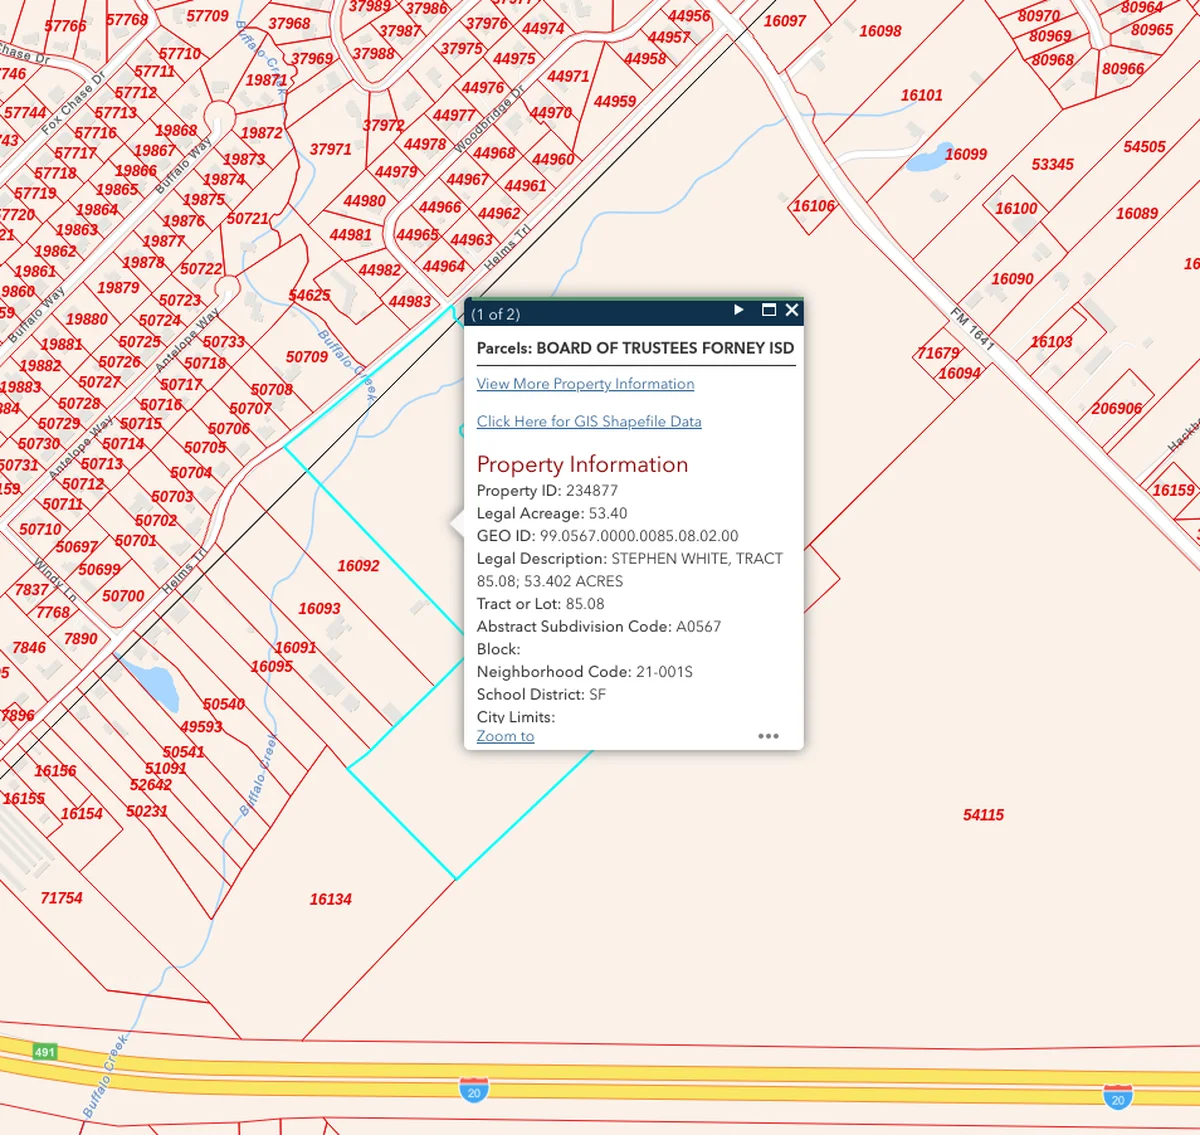Go to next feature in popup
The width and height of the screenshot is (1200, 1135).
point(739,310)
